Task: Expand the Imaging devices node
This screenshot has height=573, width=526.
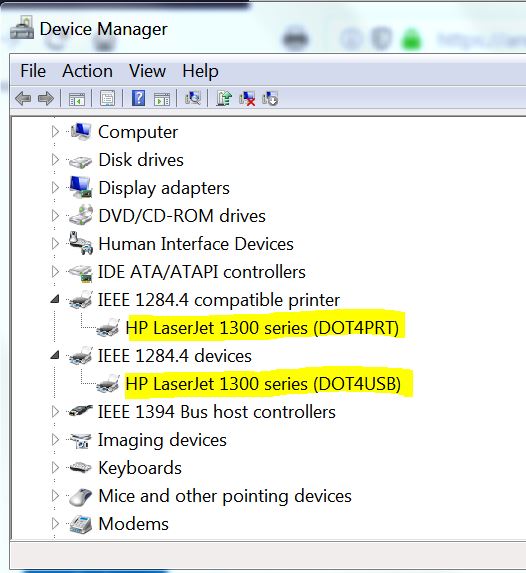Action: (x=55, y=440)
